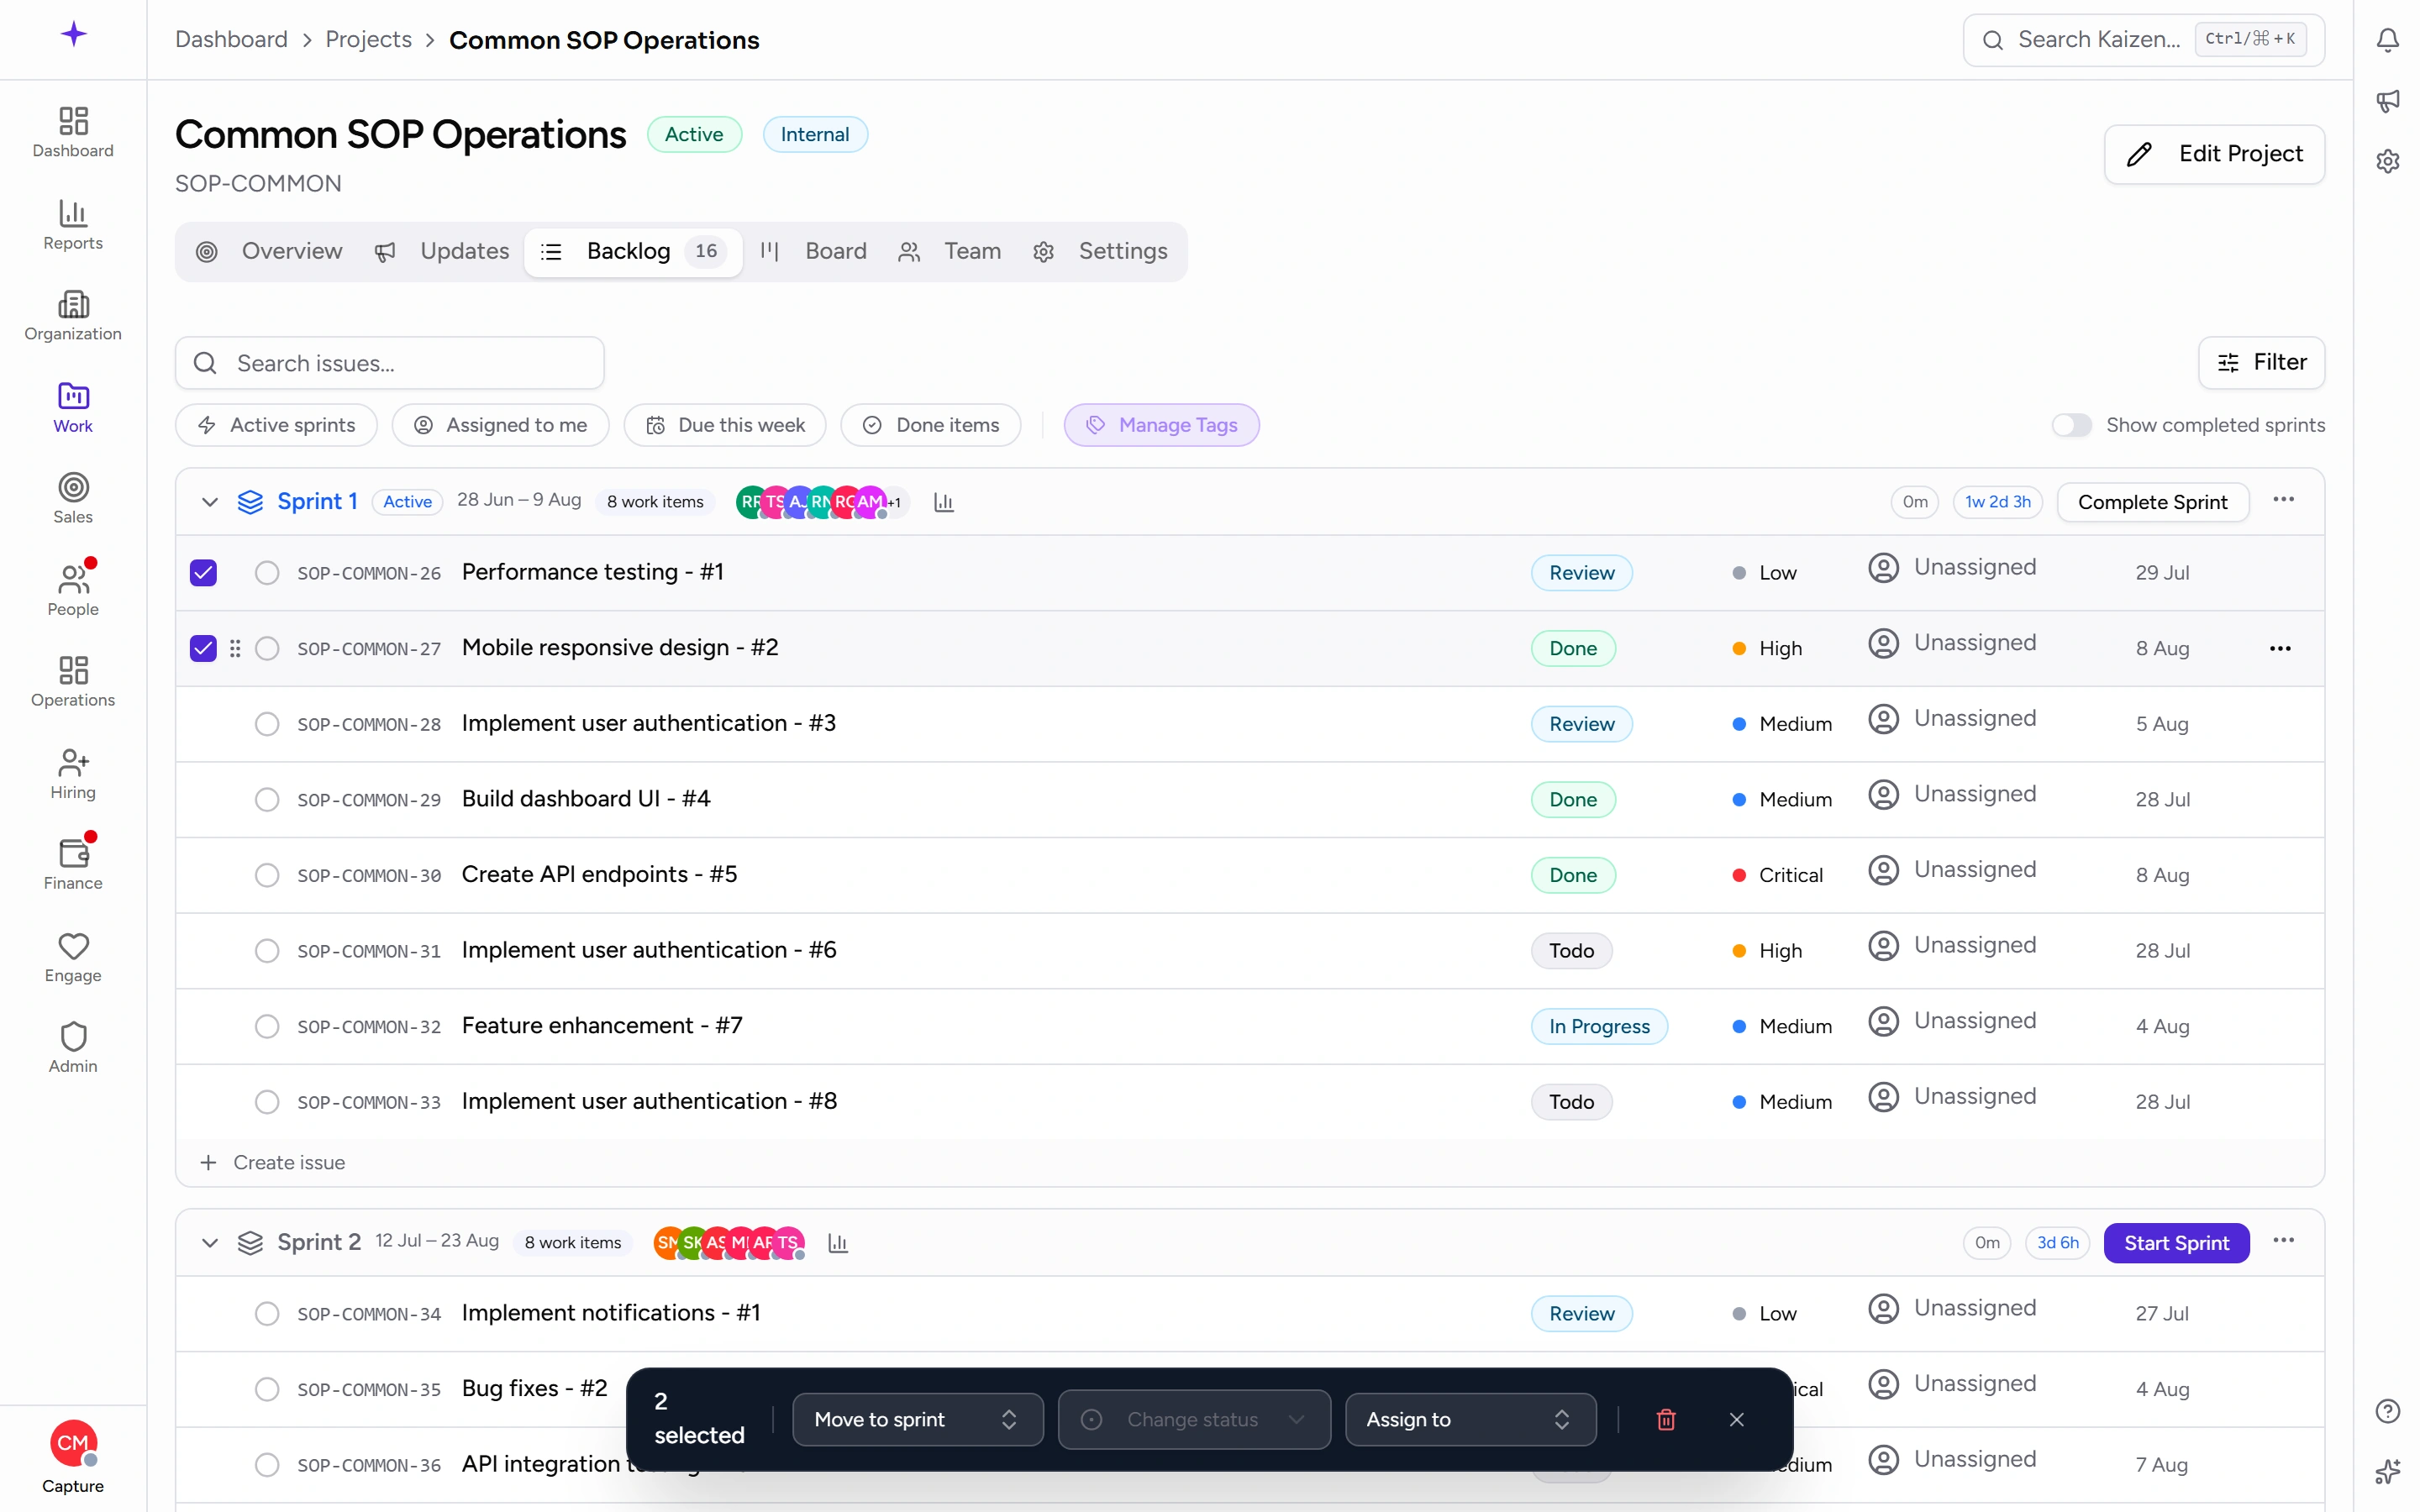Select the Backlog tab
Image resolution: width=2420 pixels, height=1512 pixels.
pyautogui.click(x=633, y=251)
